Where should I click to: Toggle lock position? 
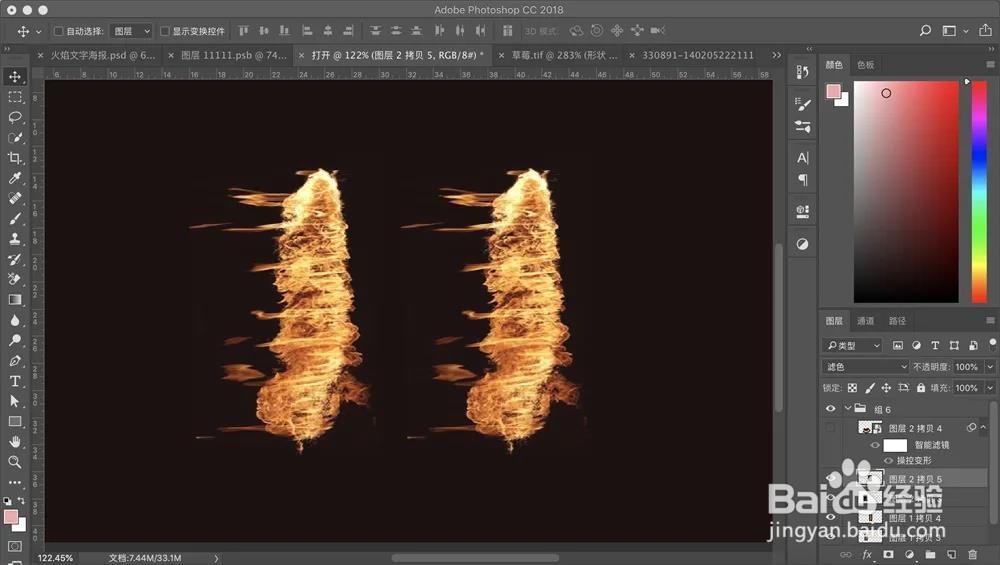pos(886,388)
